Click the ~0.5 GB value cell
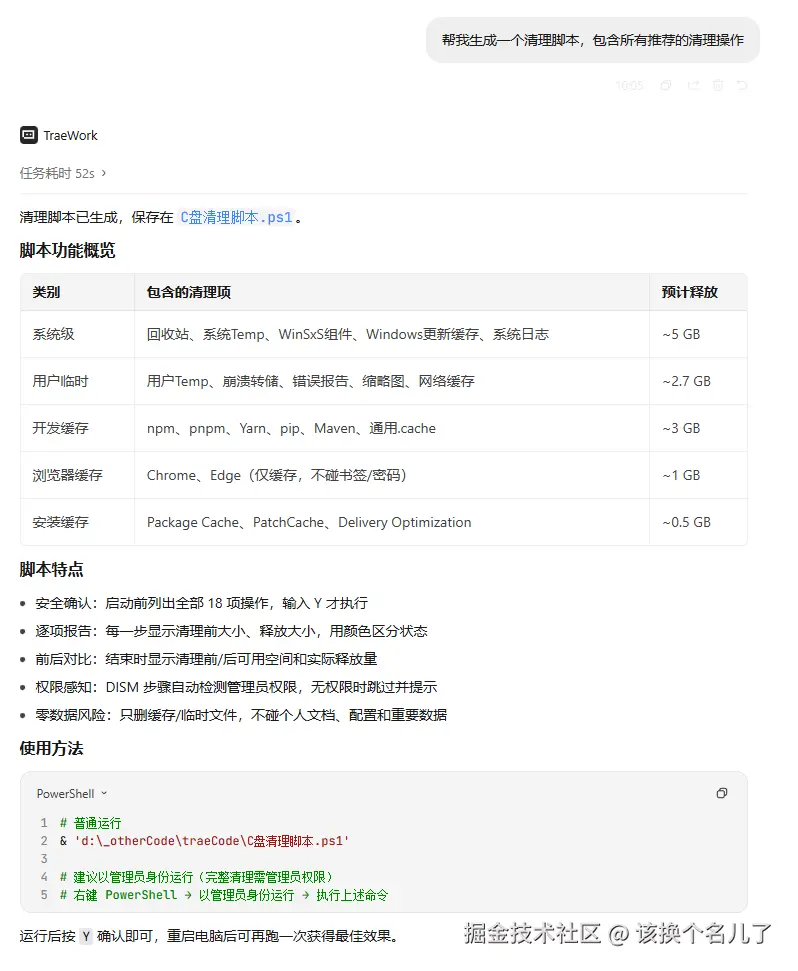 click(x=698, y=523)
